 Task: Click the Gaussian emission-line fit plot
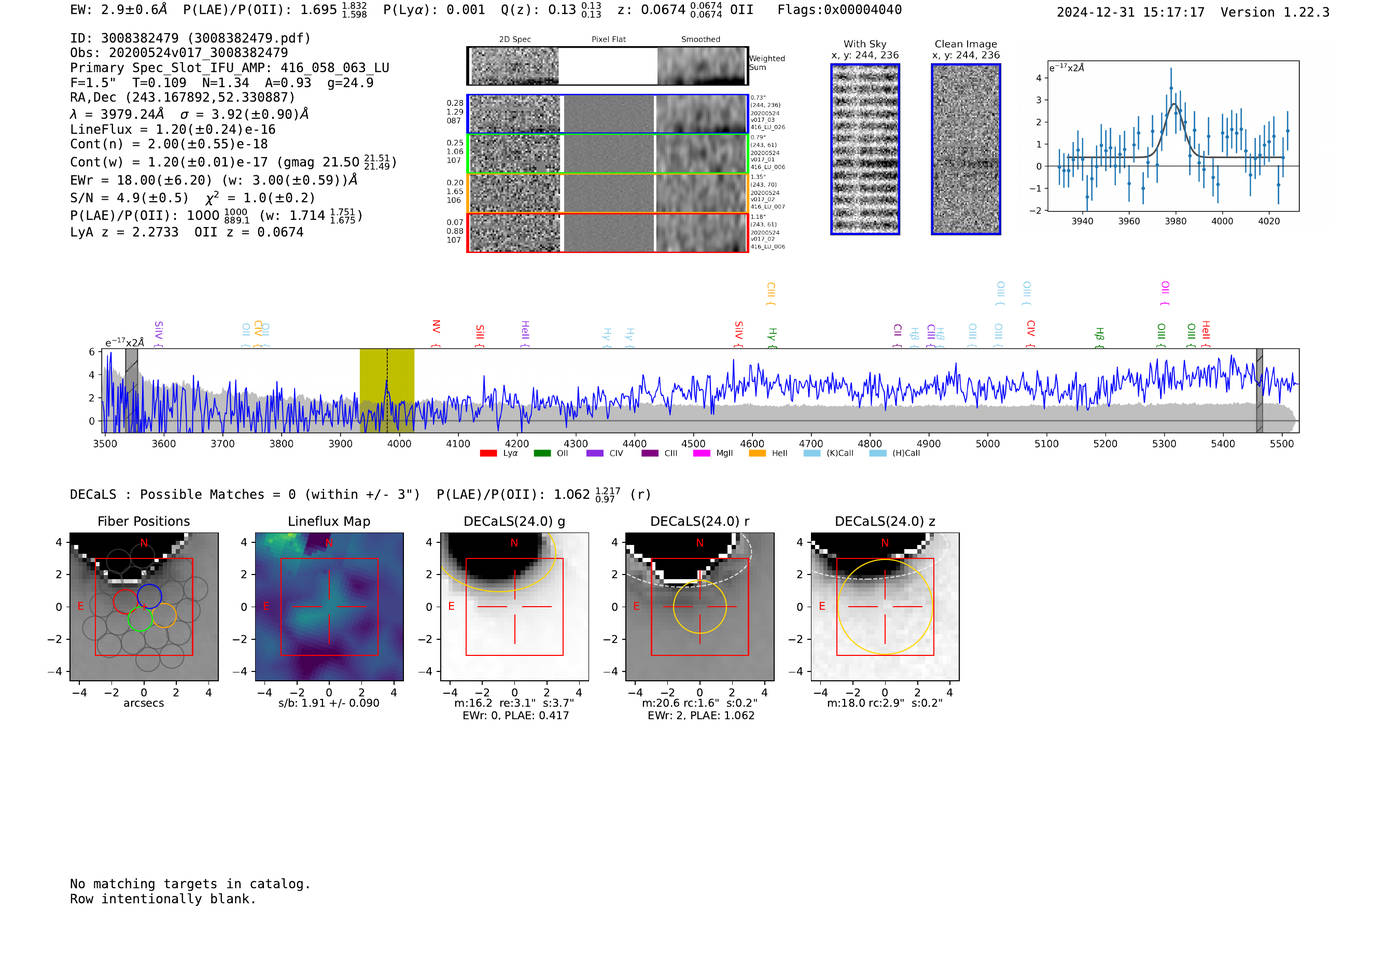pyautogui.click(x=1172, y=136)
